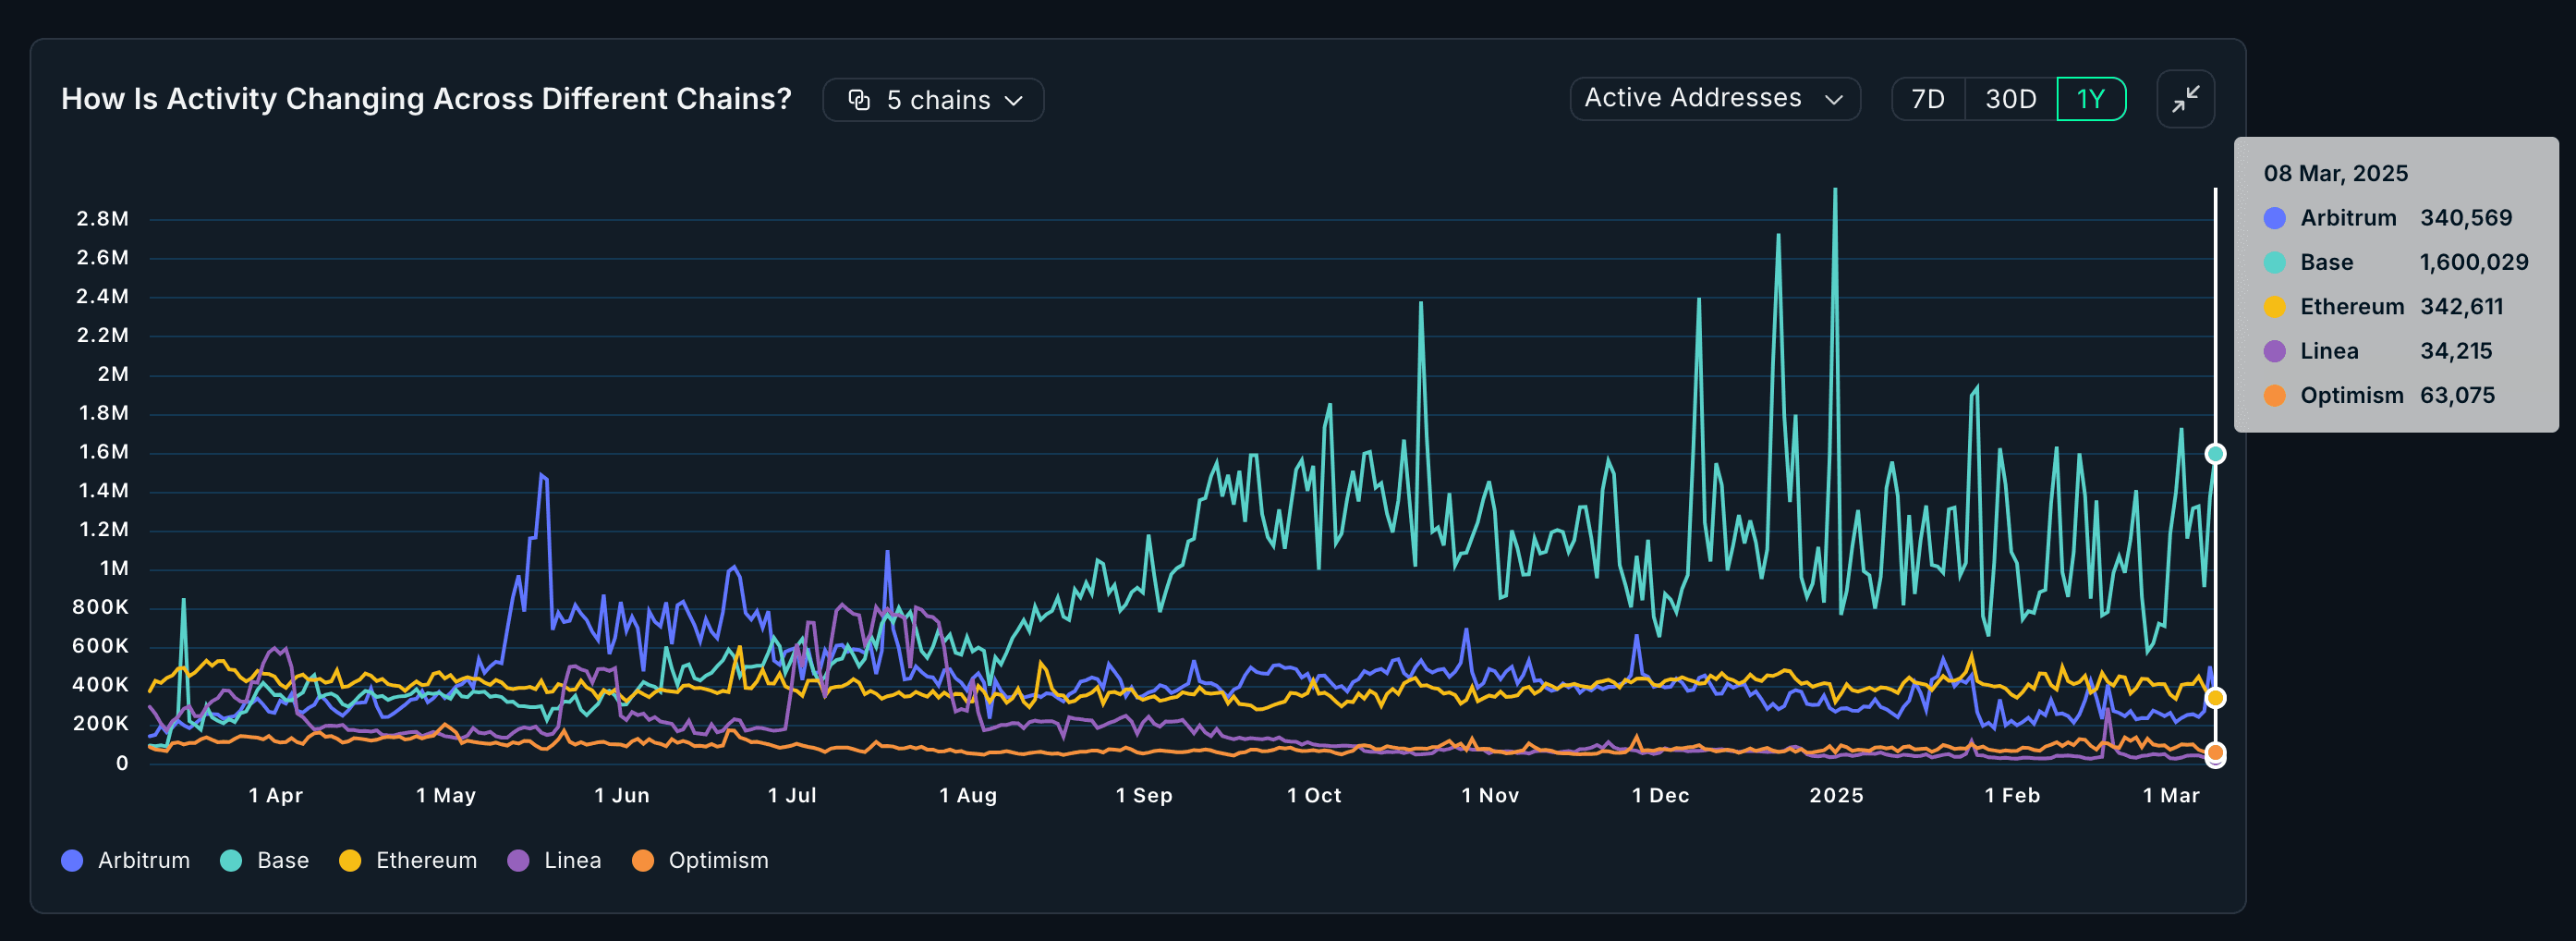Switch to the 30D time range
The height and width of the screenshot is (941, 2576).
coord(2010,99)
